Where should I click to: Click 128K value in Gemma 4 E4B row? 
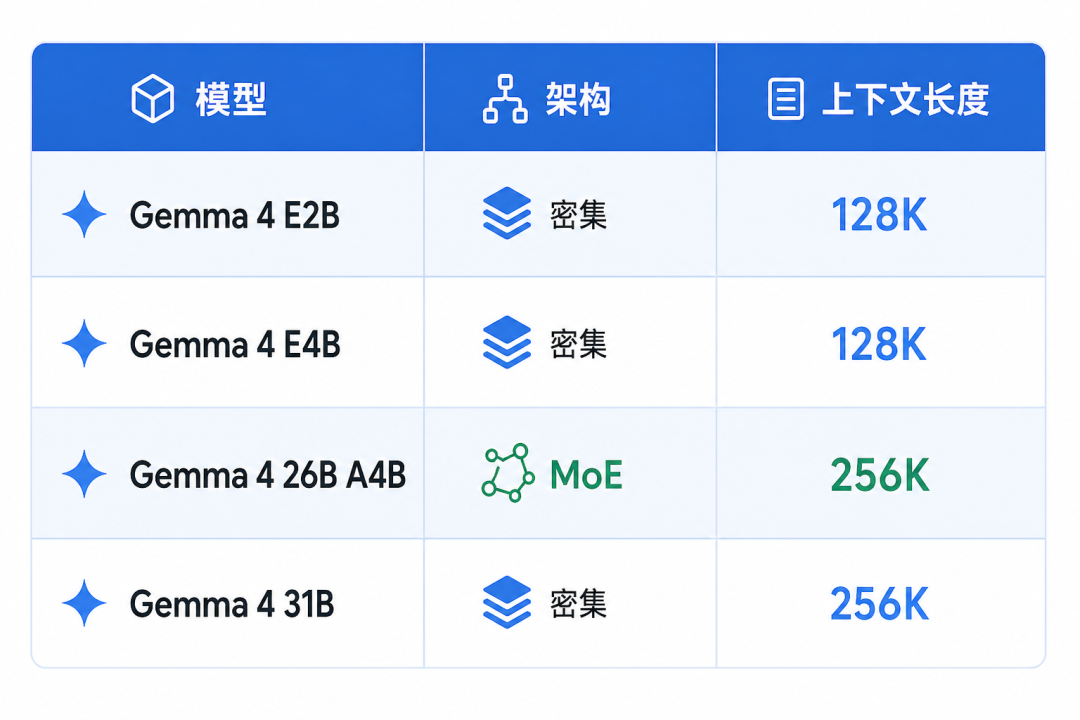tap(879, 344)
